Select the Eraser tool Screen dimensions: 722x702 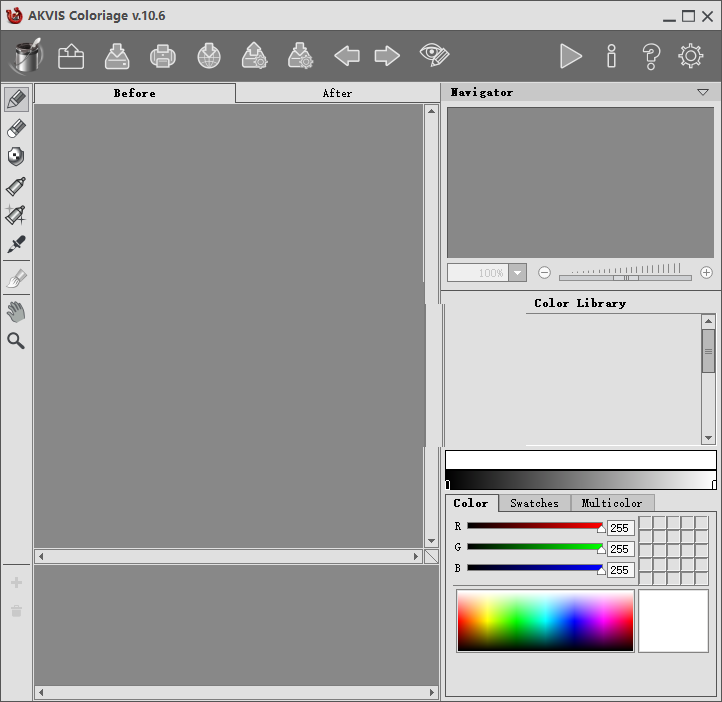[16, 129]
